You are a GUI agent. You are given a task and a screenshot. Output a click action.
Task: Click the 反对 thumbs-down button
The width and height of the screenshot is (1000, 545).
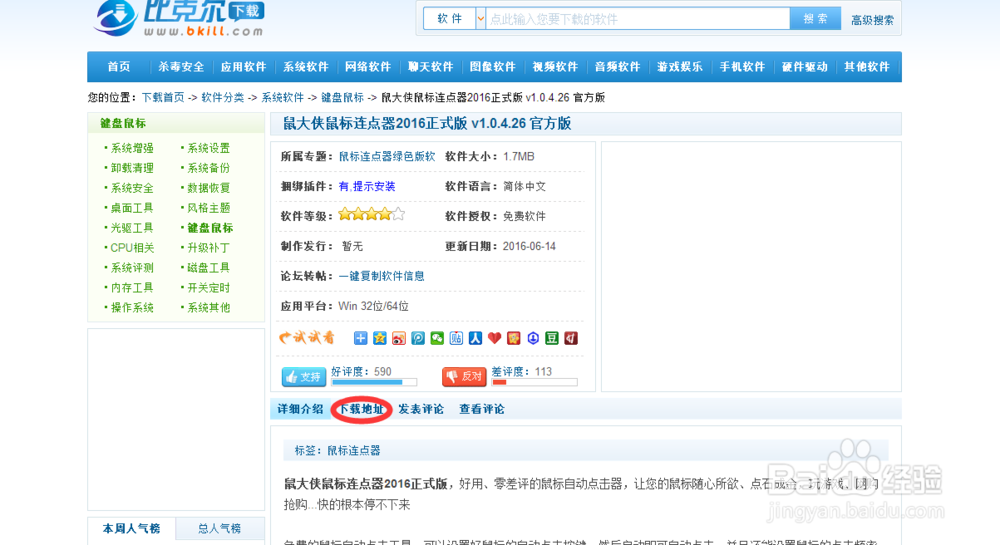click(464, 377)
